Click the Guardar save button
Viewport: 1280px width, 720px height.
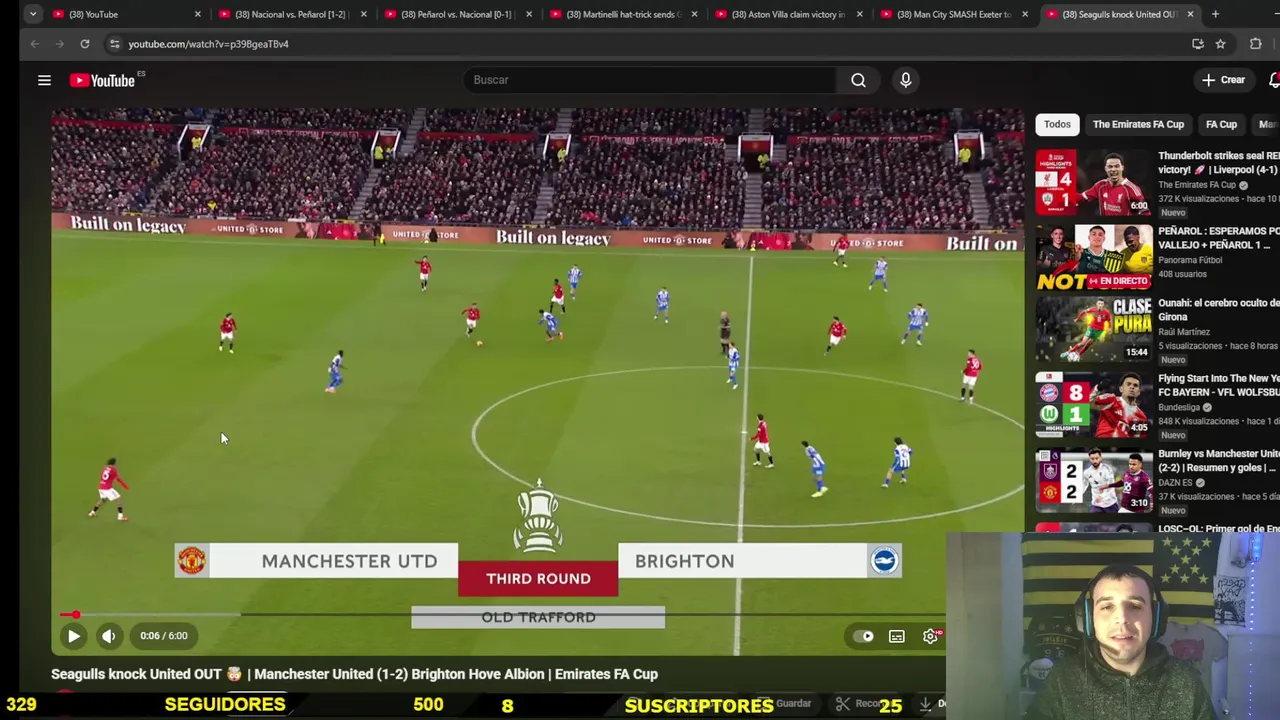click(x=786, y=704)
